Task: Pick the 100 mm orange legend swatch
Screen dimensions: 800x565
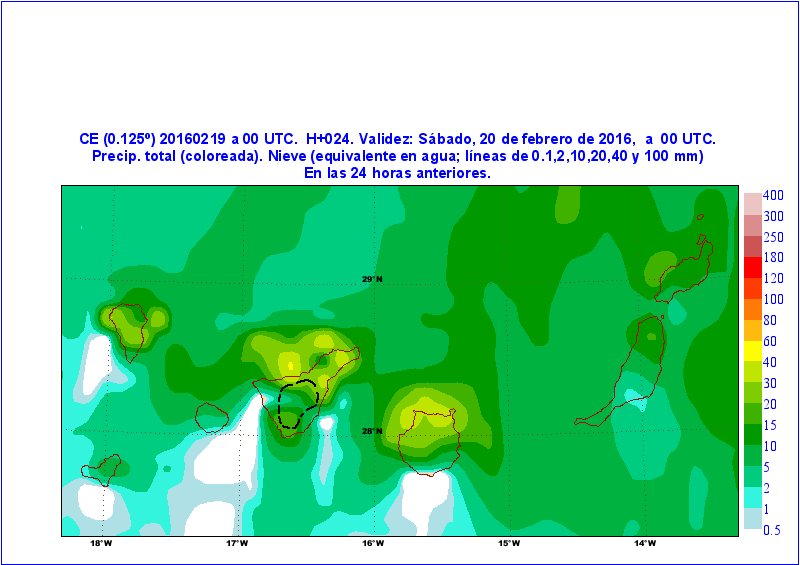Action: coord(753,308)
